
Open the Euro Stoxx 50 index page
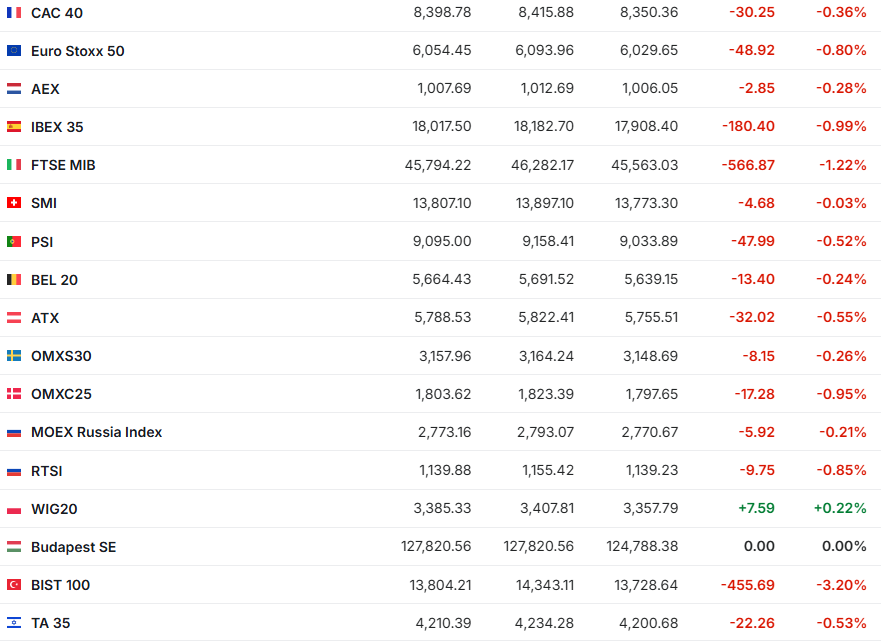pyautogui.click(x=78, y=51)
